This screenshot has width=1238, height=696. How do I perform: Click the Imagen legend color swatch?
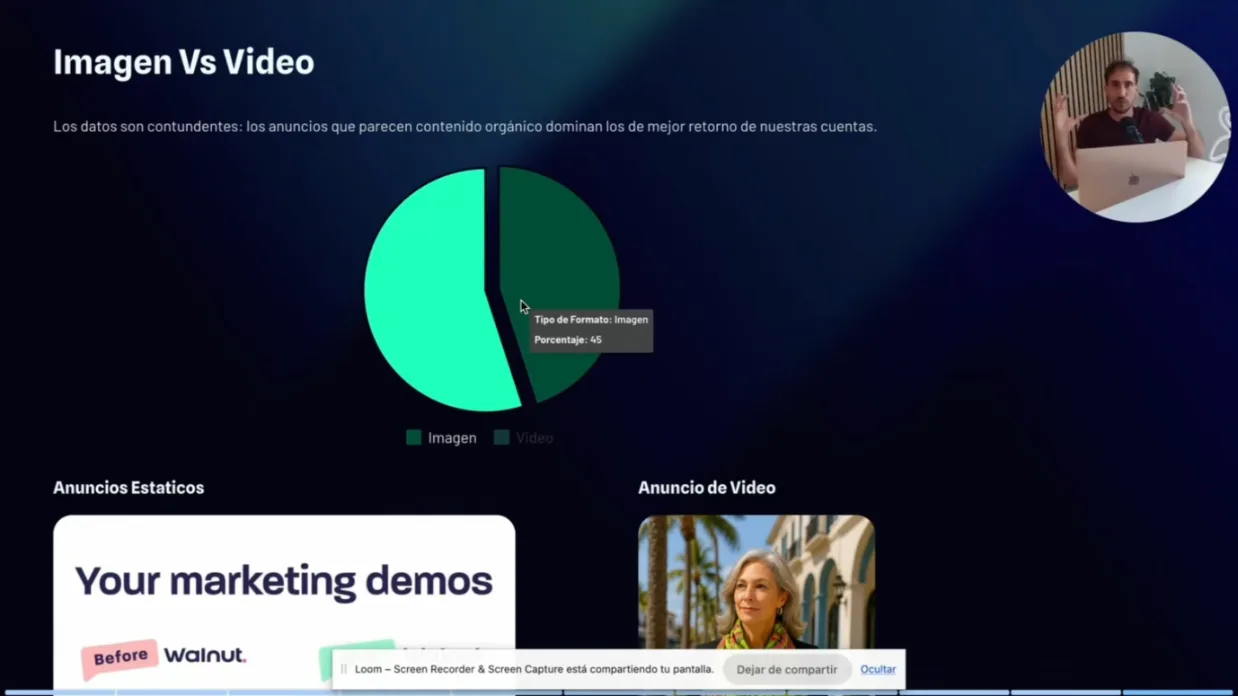tap(414, 438)
